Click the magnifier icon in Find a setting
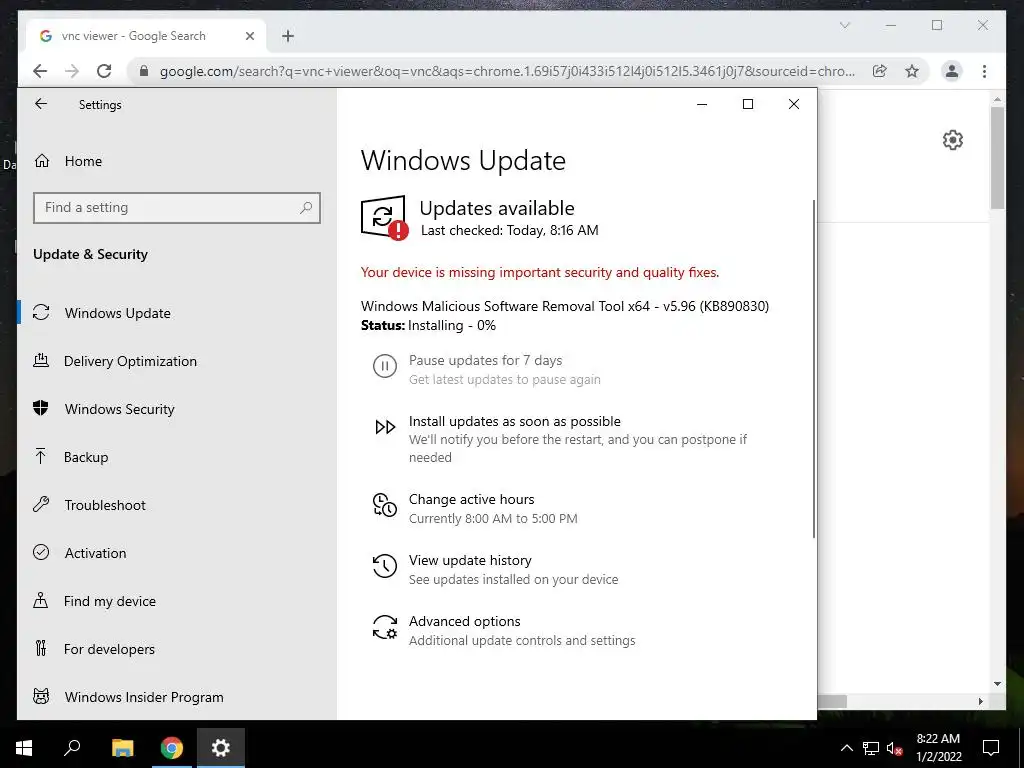This screenshot has width=1024, height=768. (x=306, y=208)
